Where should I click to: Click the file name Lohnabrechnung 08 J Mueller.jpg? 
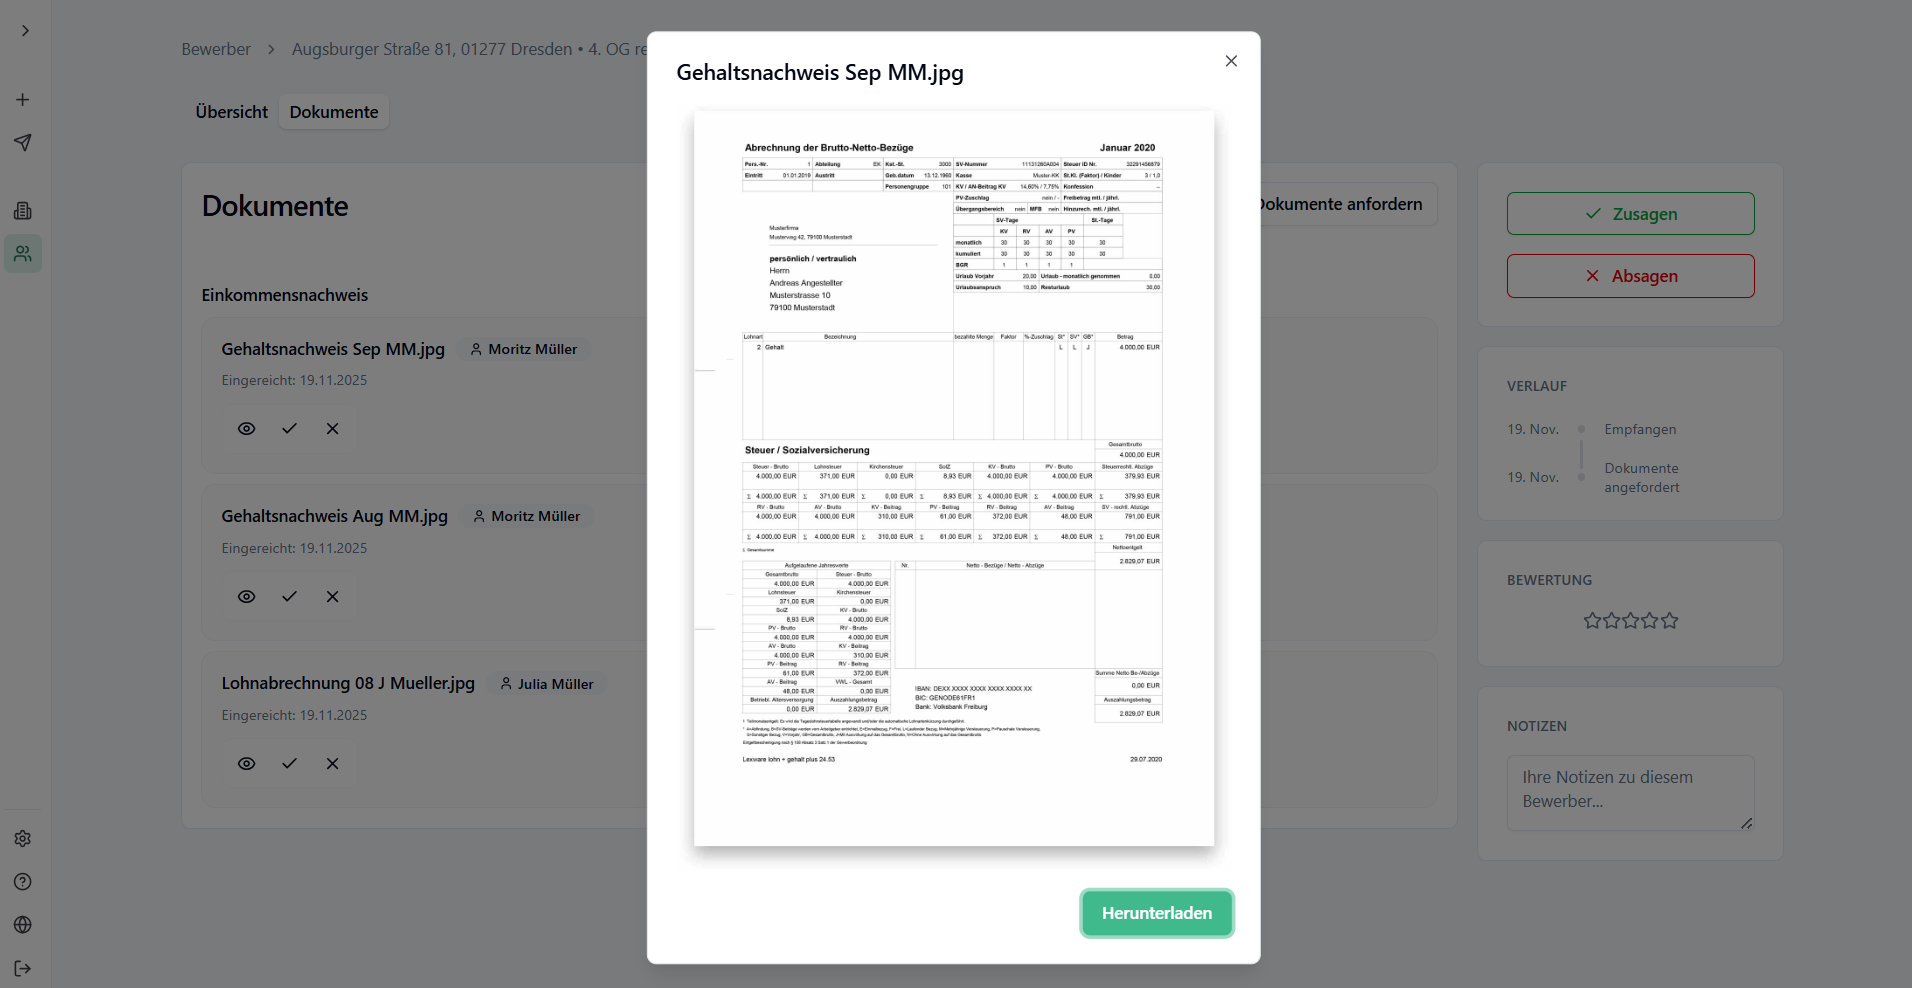pos(348,683)
